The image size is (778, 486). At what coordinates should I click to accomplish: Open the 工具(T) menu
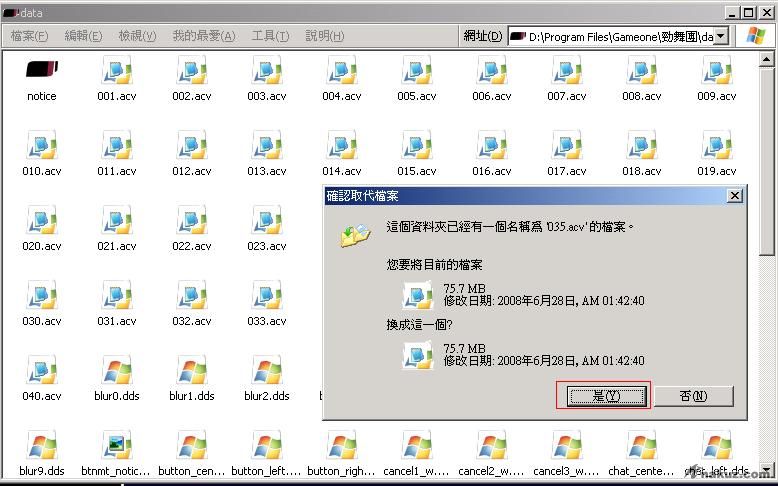(x=270, y=36)
